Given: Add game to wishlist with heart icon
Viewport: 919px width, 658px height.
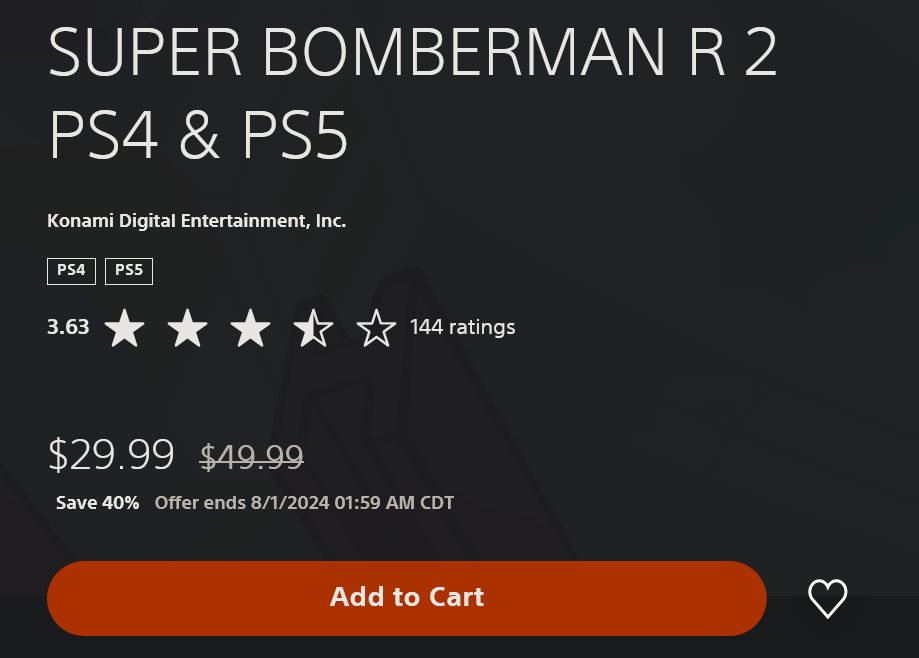Looking at the screenshot, I should click(x=828, y=598).
